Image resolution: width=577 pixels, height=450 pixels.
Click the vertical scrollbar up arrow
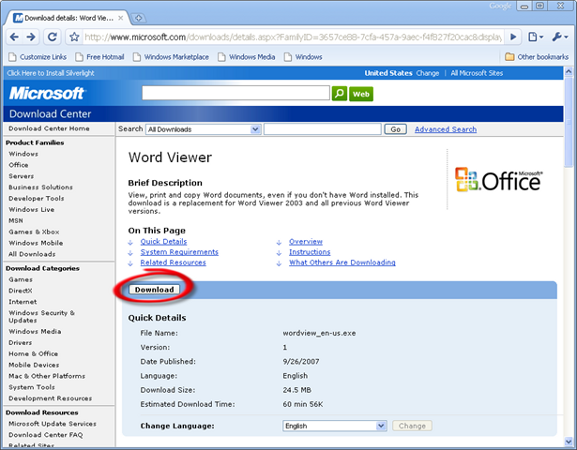pyautogui.click(x=569, y=71)
